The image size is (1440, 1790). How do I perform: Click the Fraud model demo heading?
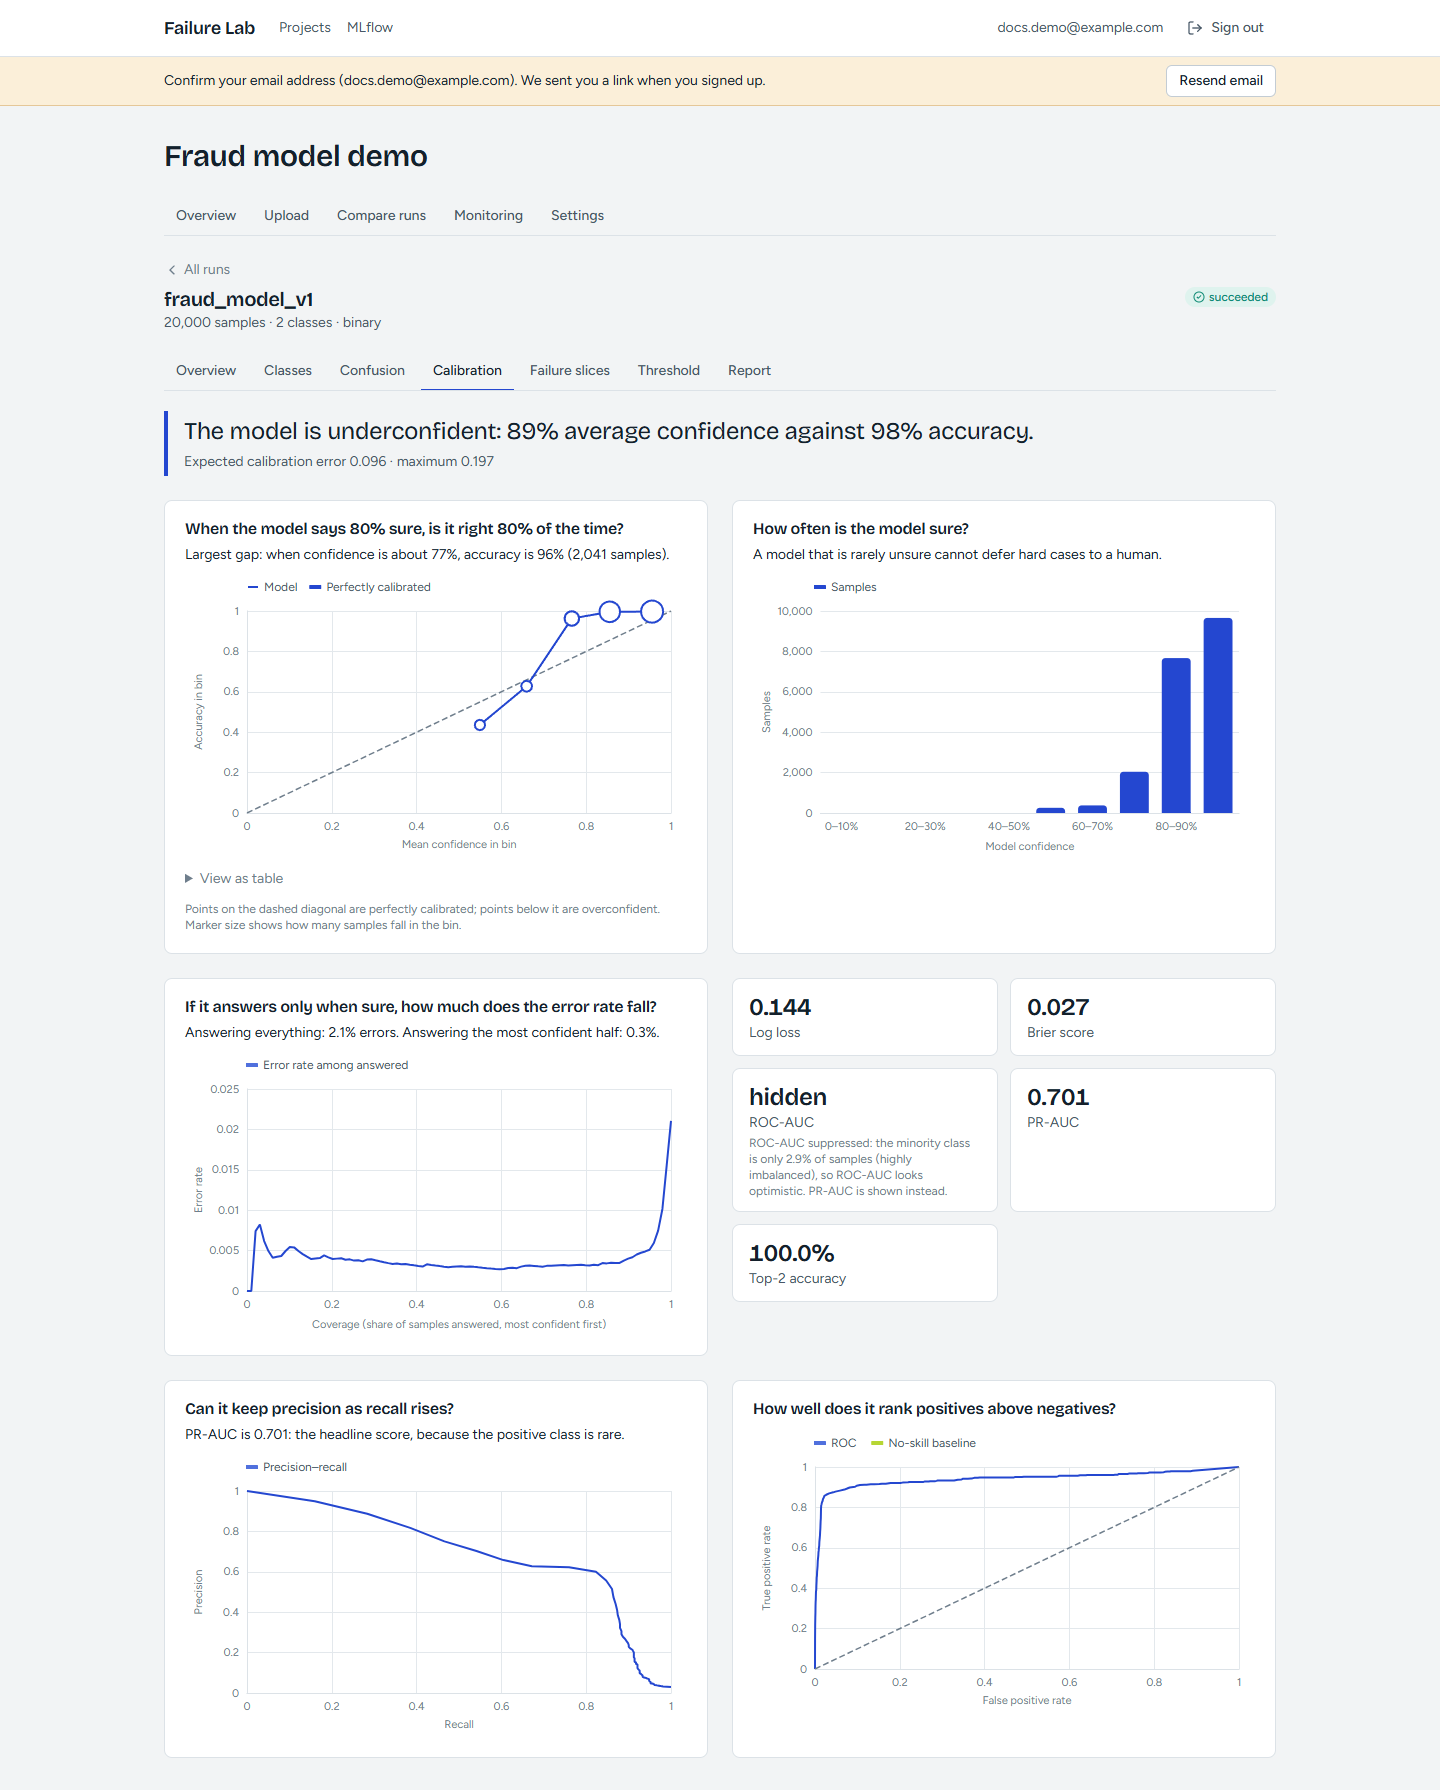click(x=296, y=156)
